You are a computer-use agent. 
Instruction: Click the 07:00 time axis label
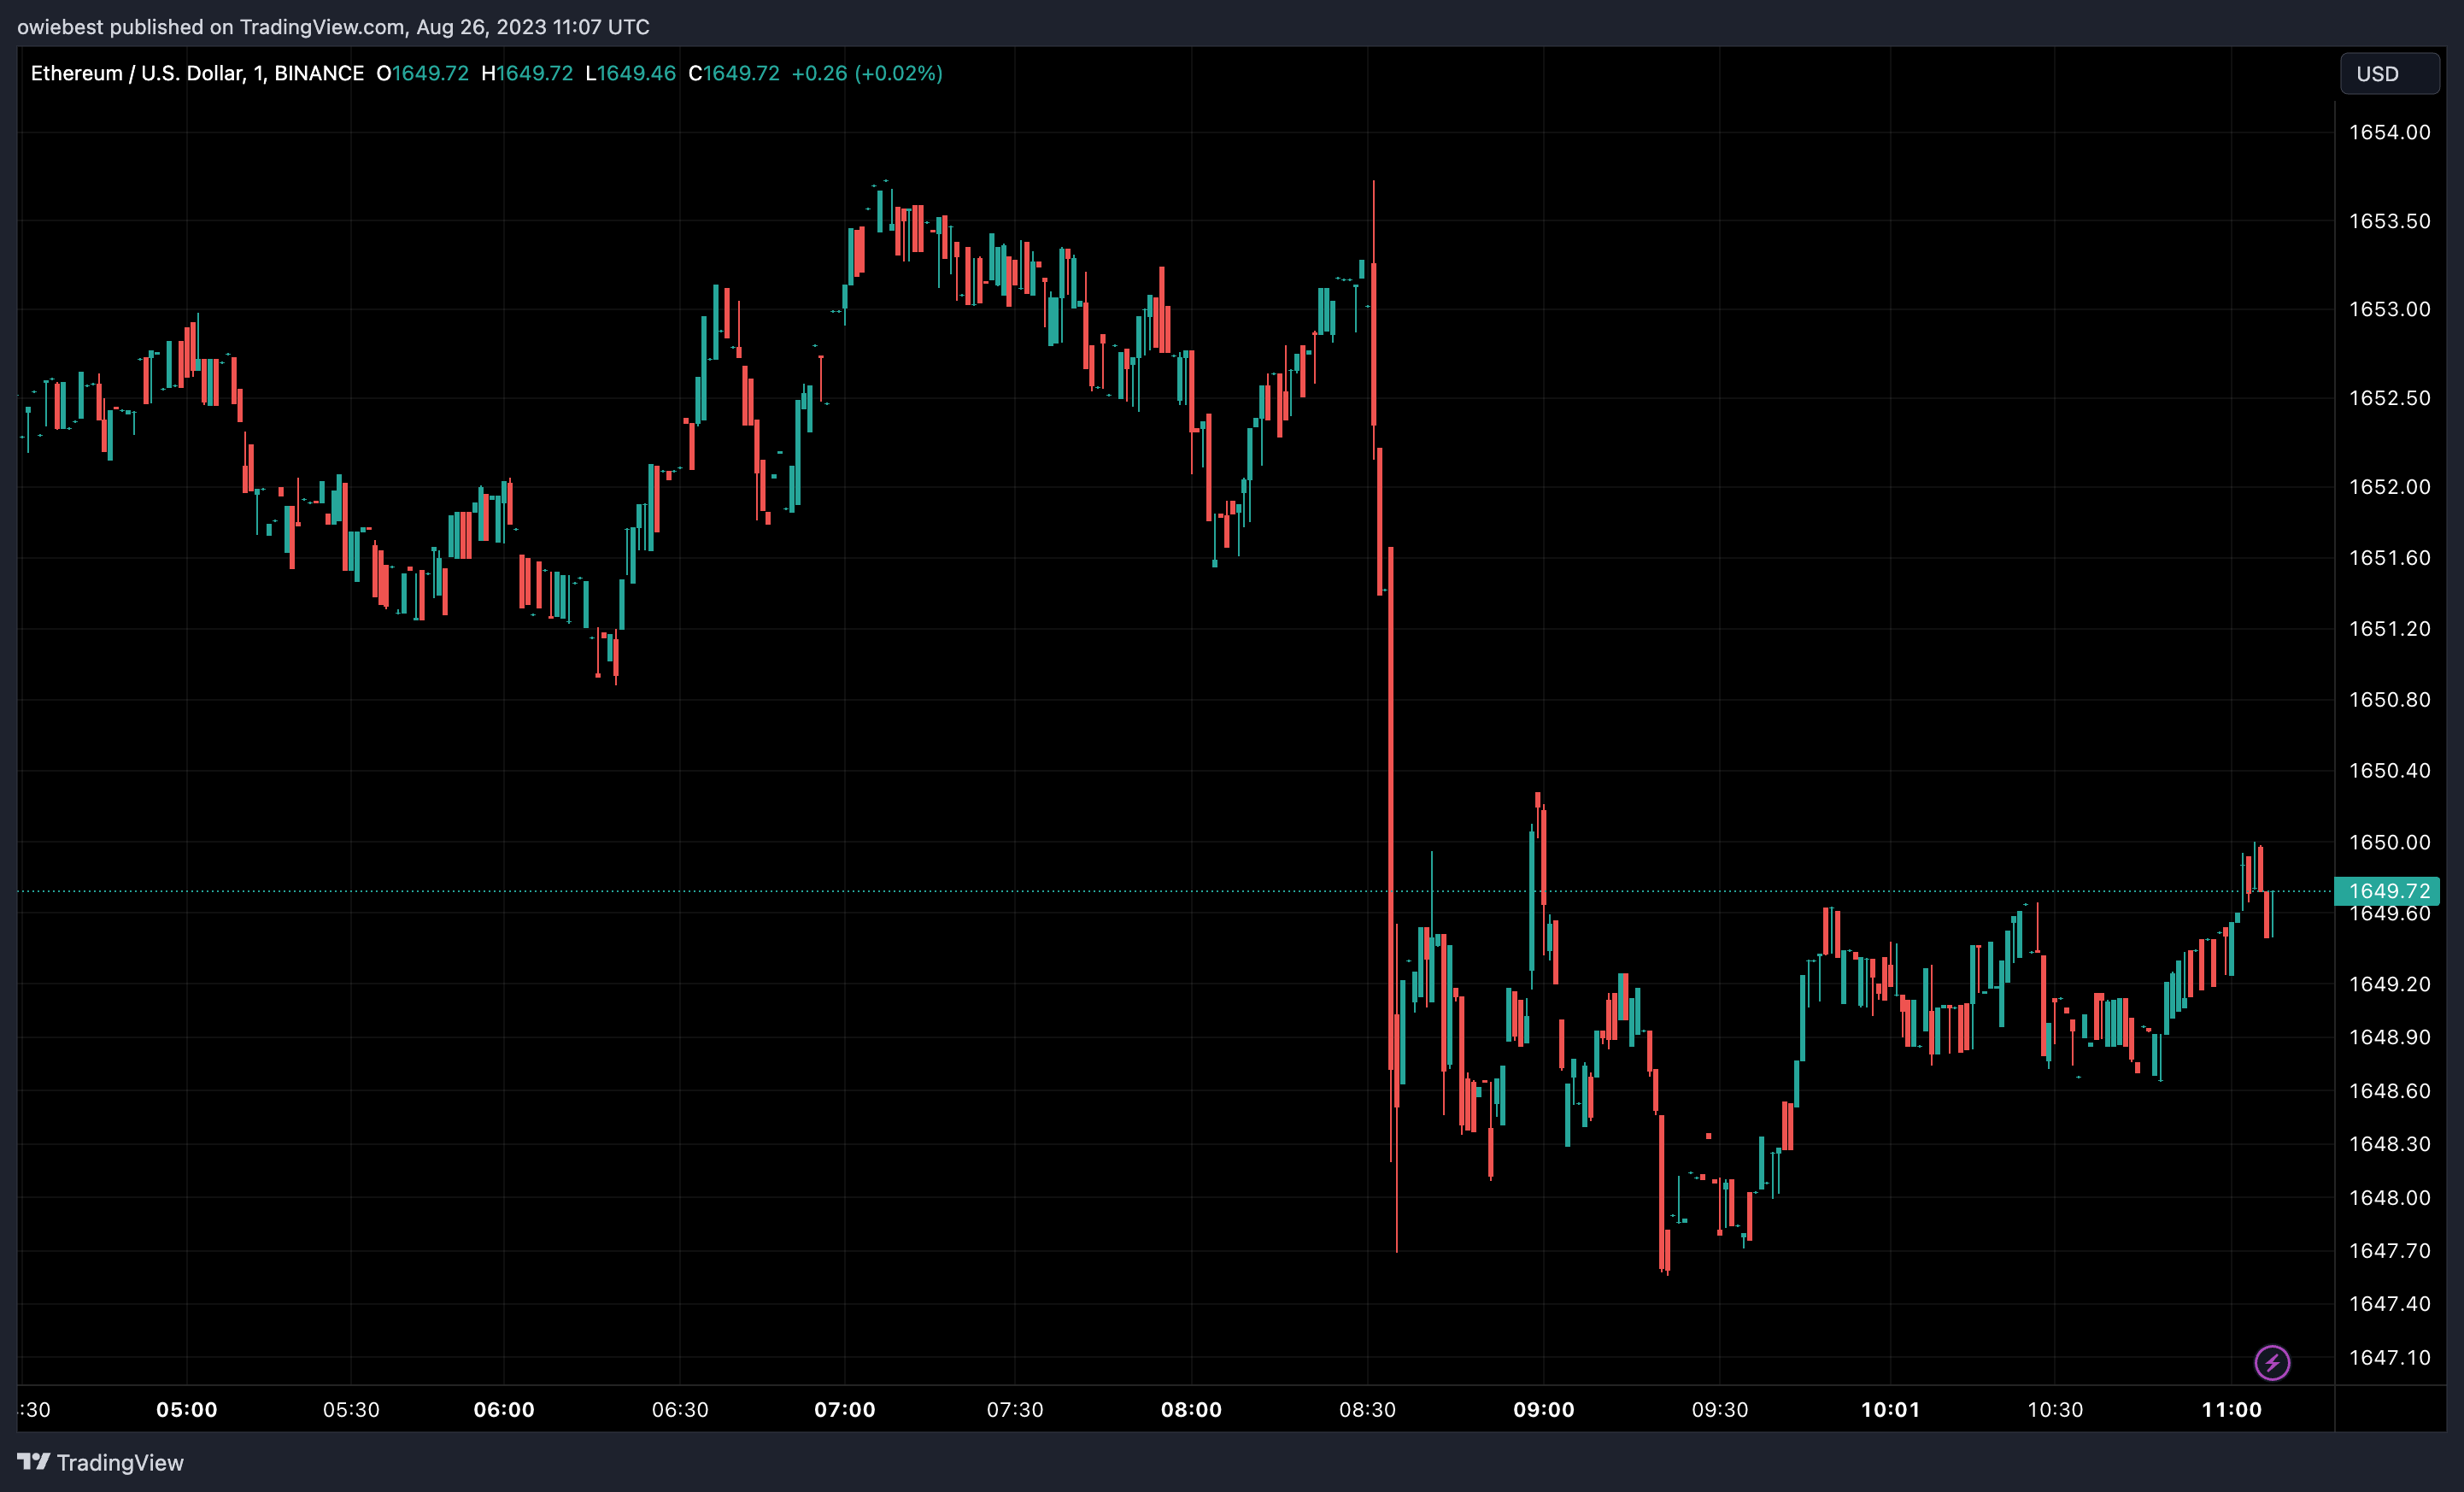(x=845, y=1410)
